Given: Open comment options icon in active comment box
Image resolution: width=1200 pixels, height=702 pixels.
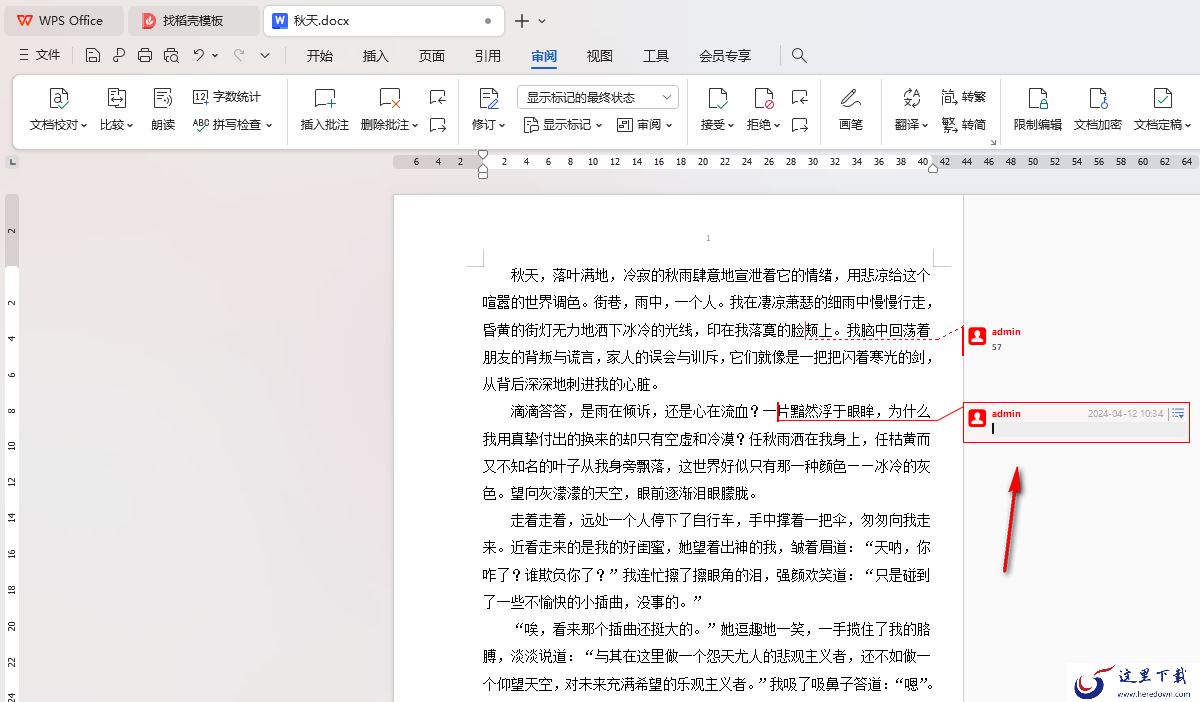Looking at the screenshot, I should point(1178,413).
